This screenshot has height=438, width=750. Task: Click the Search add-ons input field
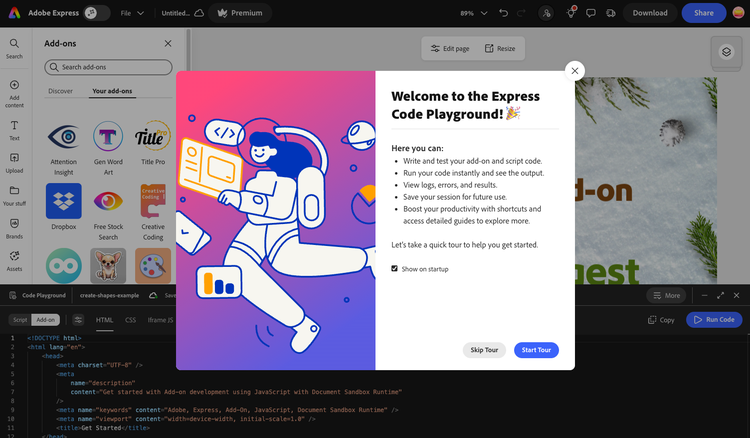110,67
